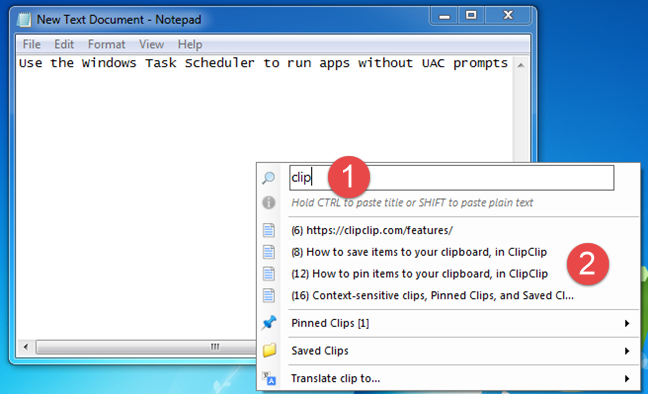Close the Notepad window
648x394 pixels.
coord(508,16)
